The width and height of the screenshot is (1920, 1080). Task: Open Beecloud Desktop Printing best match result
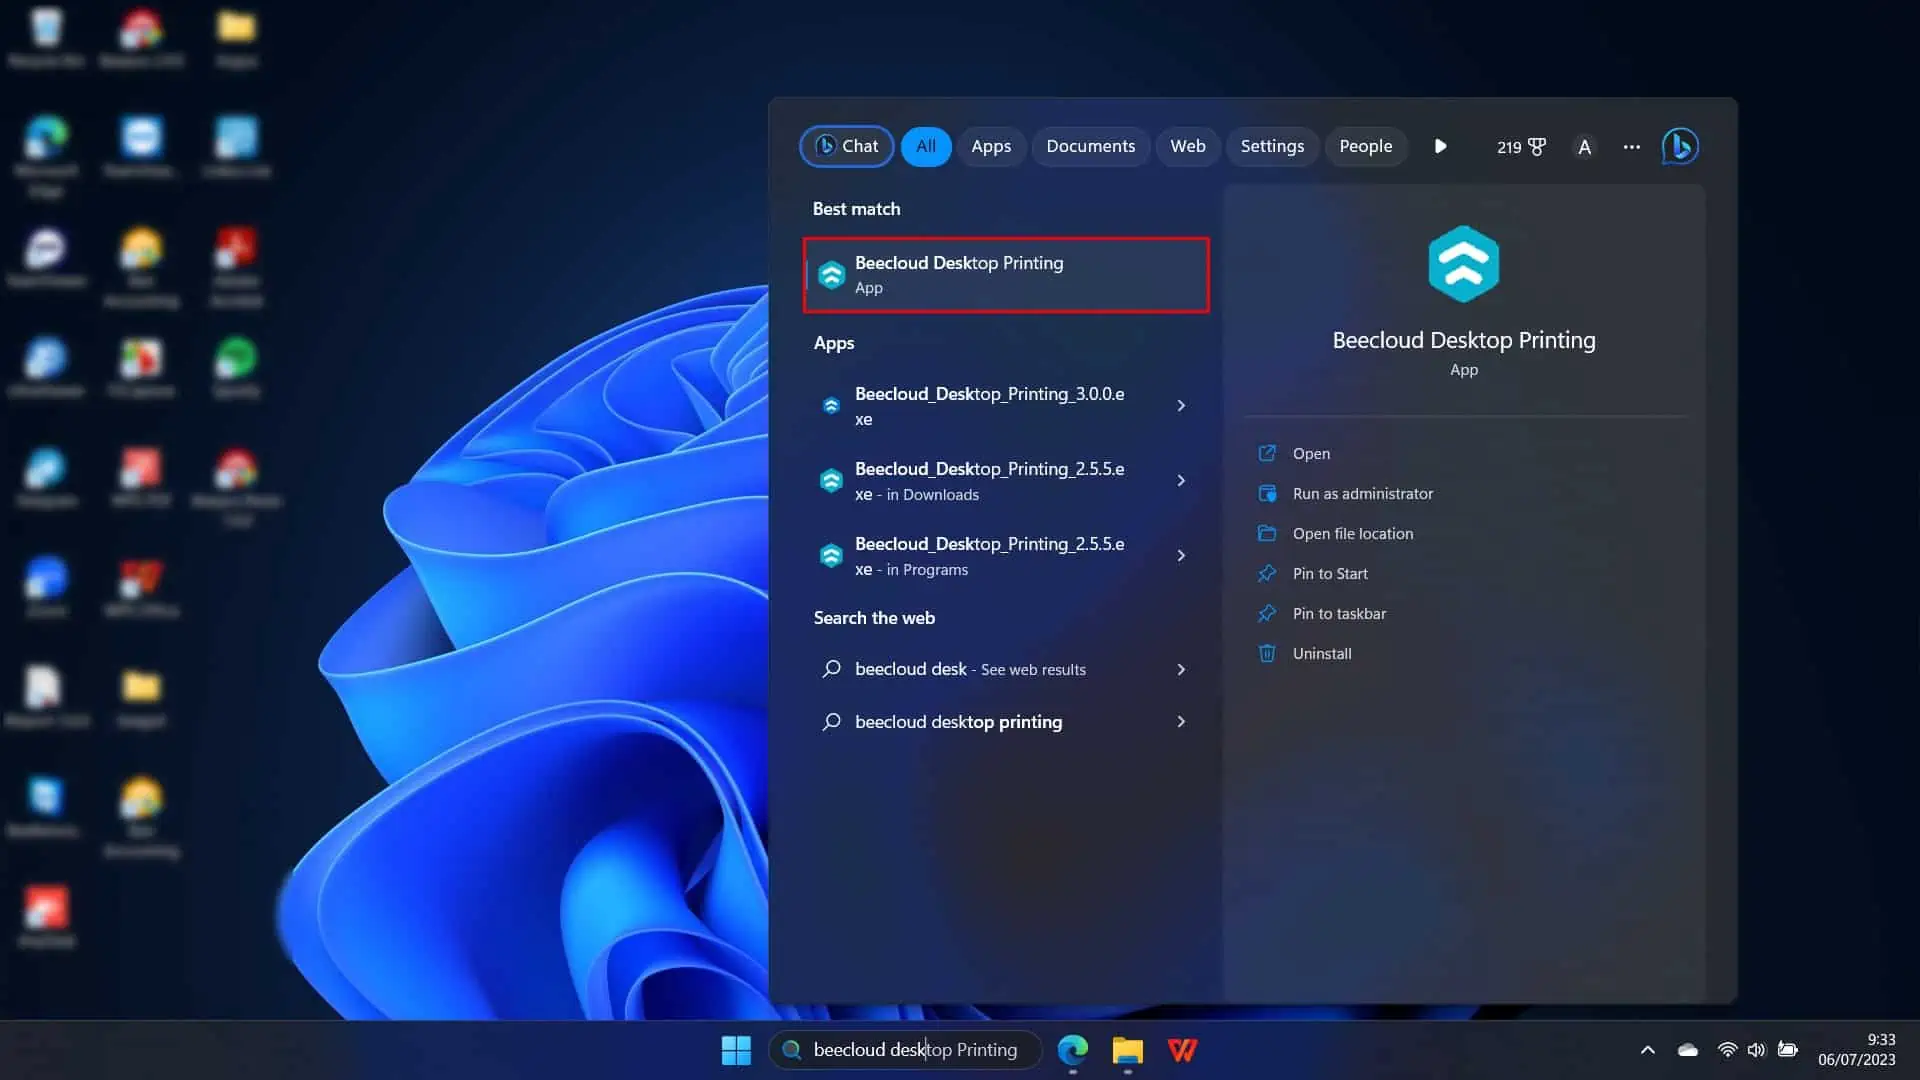[1006, 275]
